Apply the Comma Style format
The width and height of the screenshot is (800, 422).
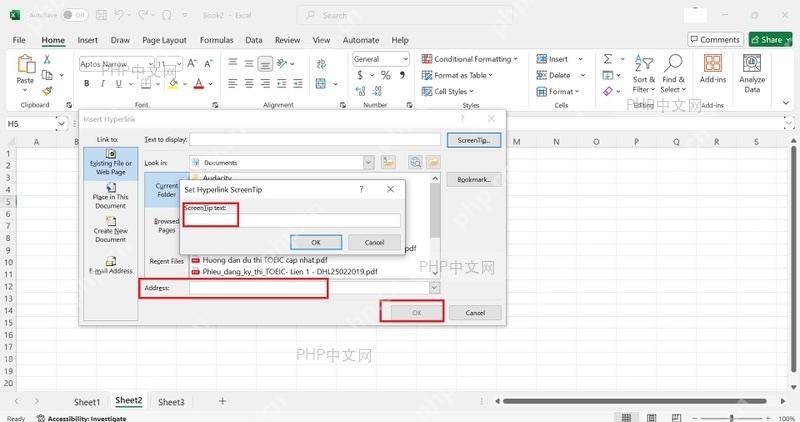click(403, 75)
